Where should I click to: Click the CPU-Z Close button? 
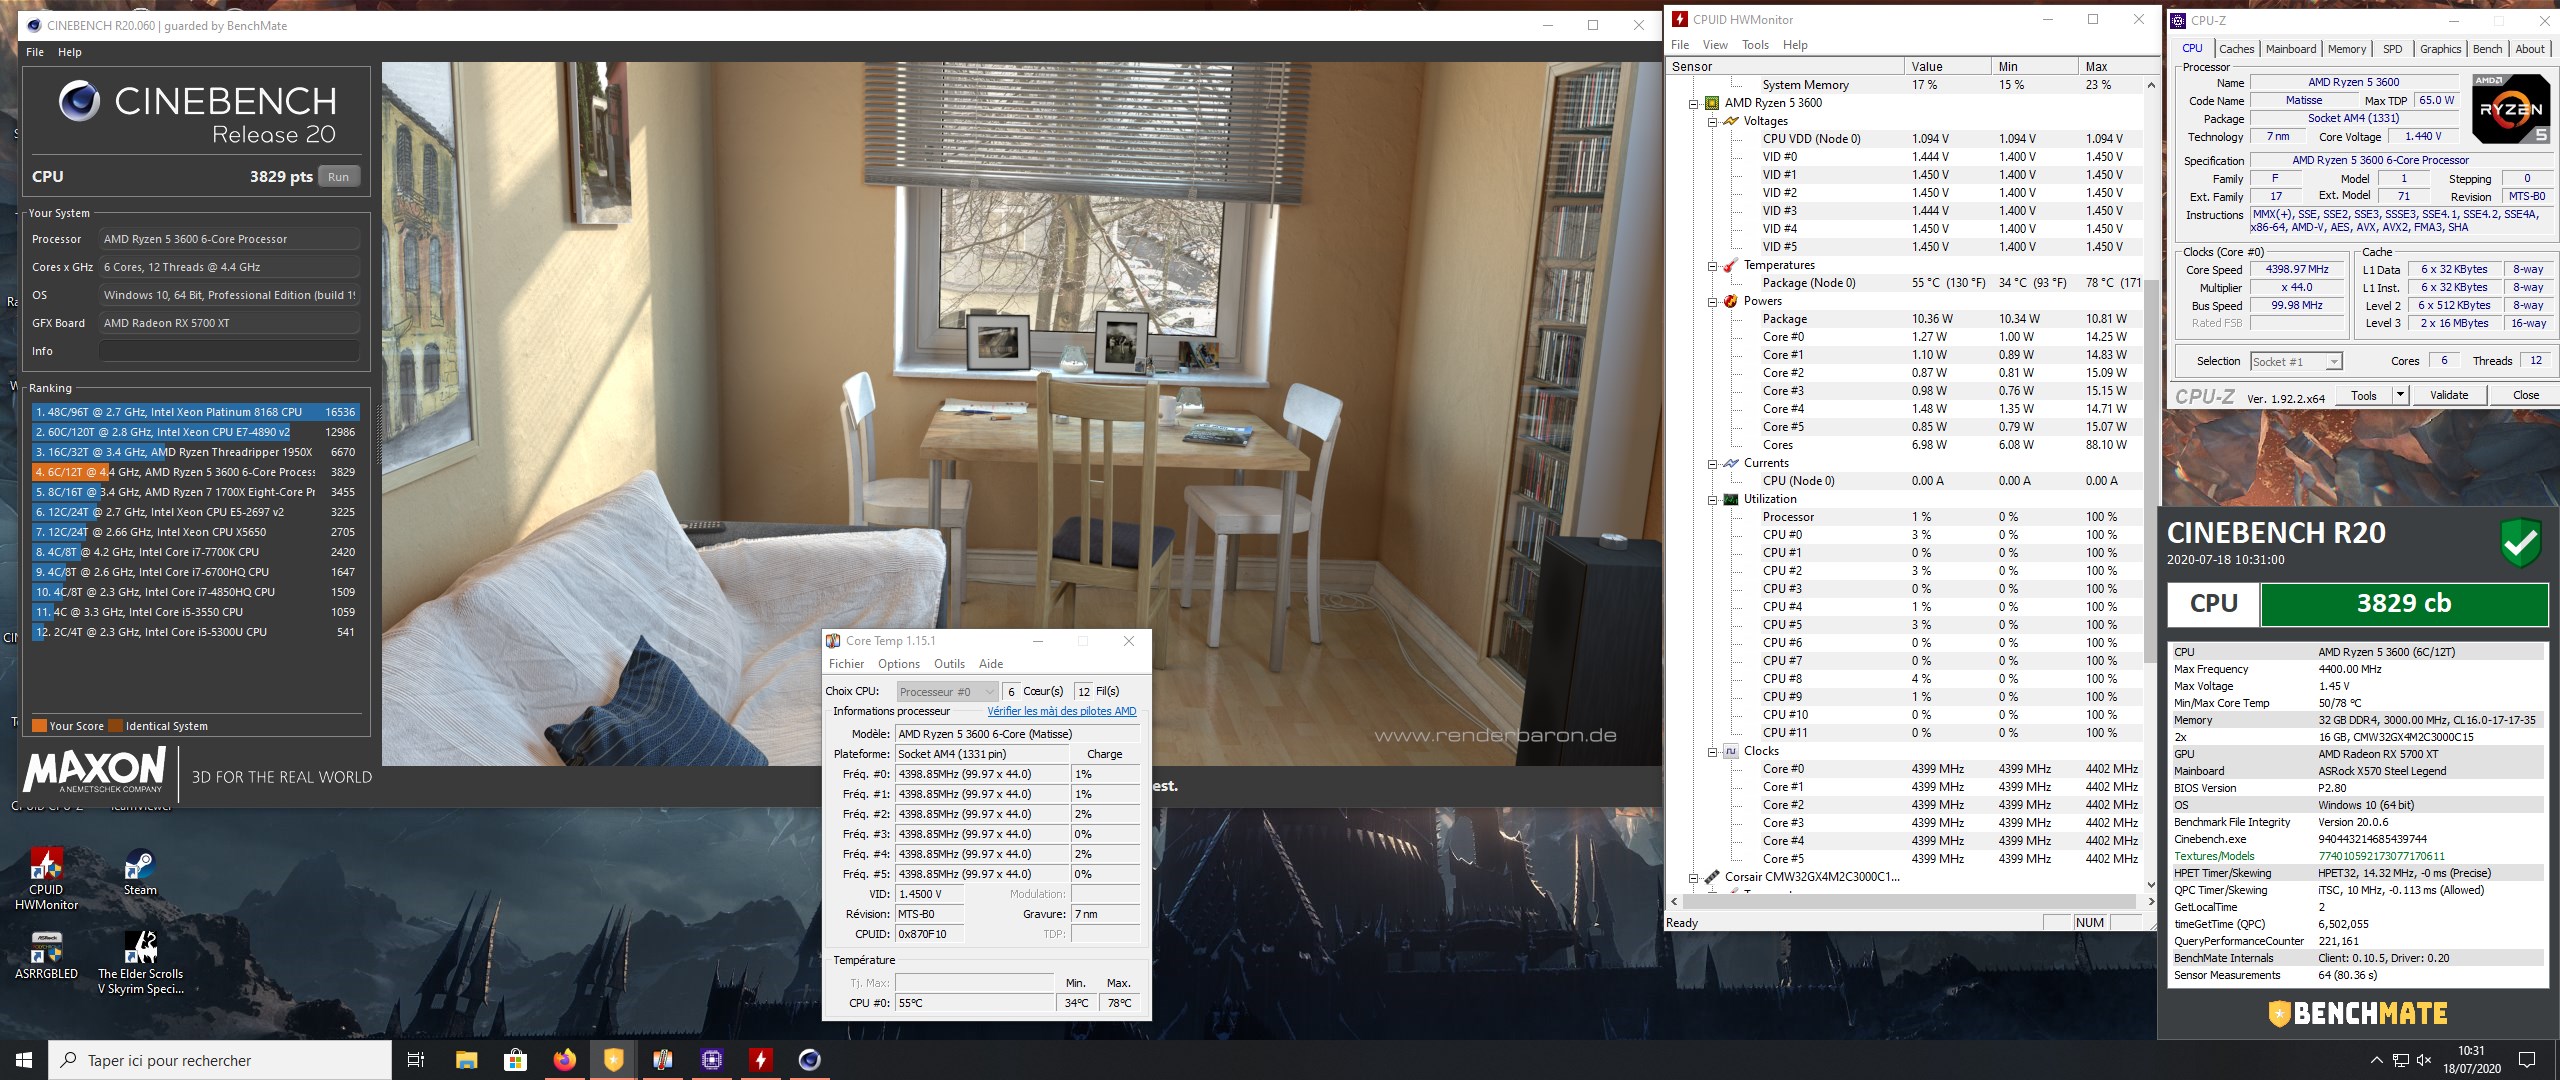(2525, 395)
